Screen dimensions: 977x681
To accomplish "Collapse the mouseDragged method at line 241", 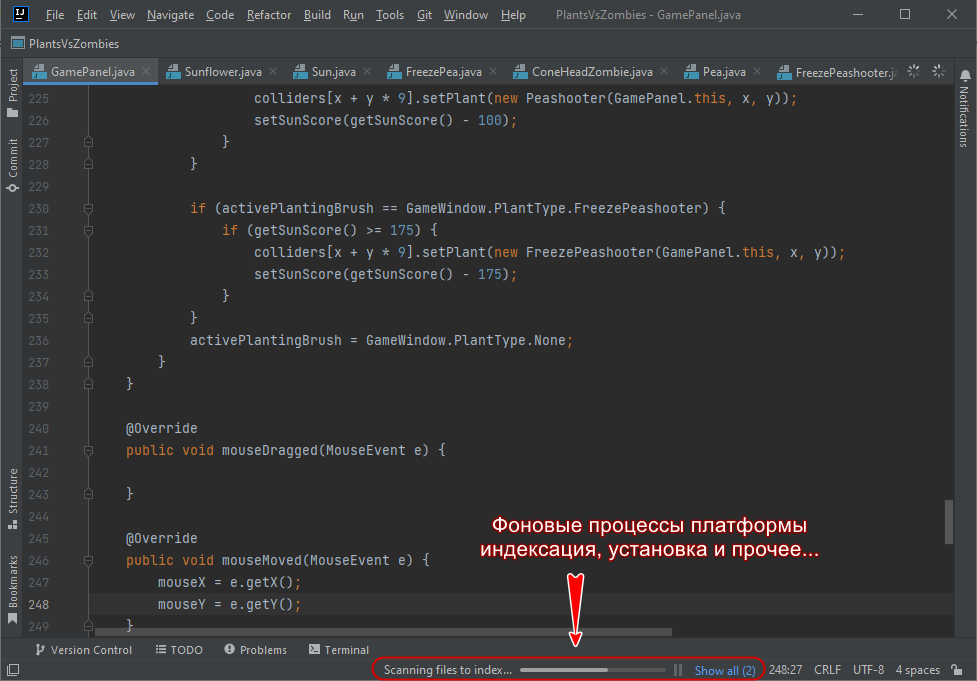I will pos(88,450).
